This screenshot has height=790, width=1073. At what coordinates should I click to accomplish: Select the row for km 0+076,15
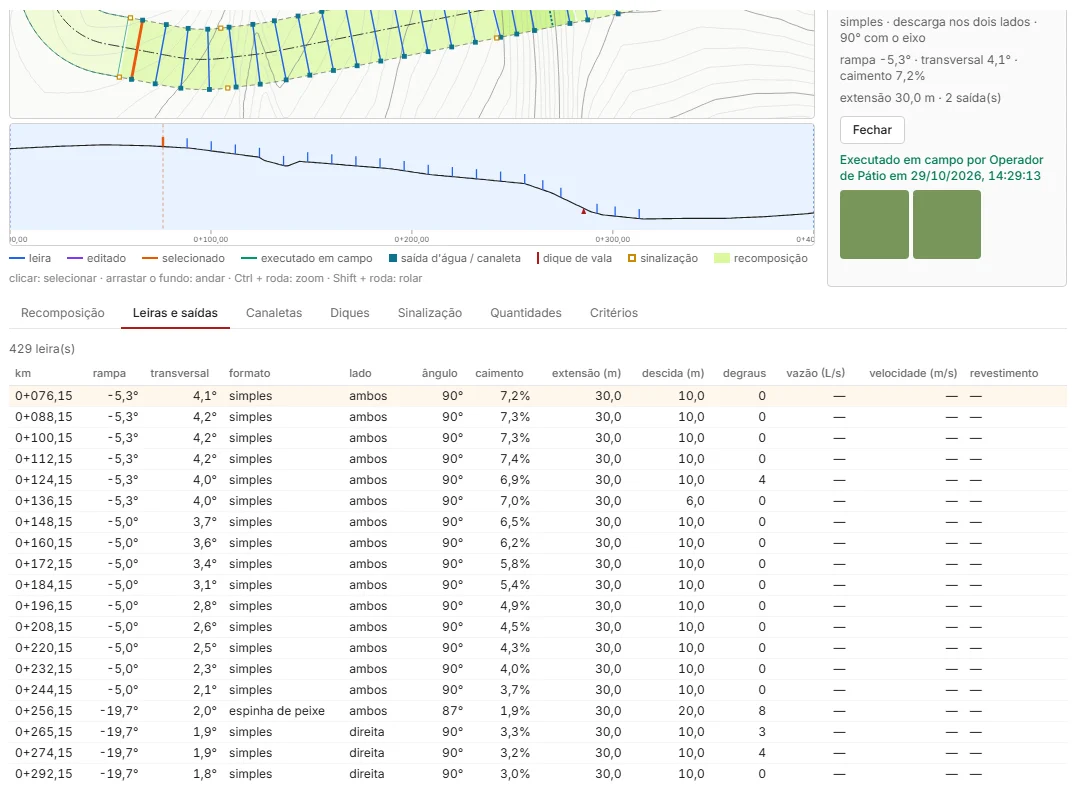click(538, 396)
